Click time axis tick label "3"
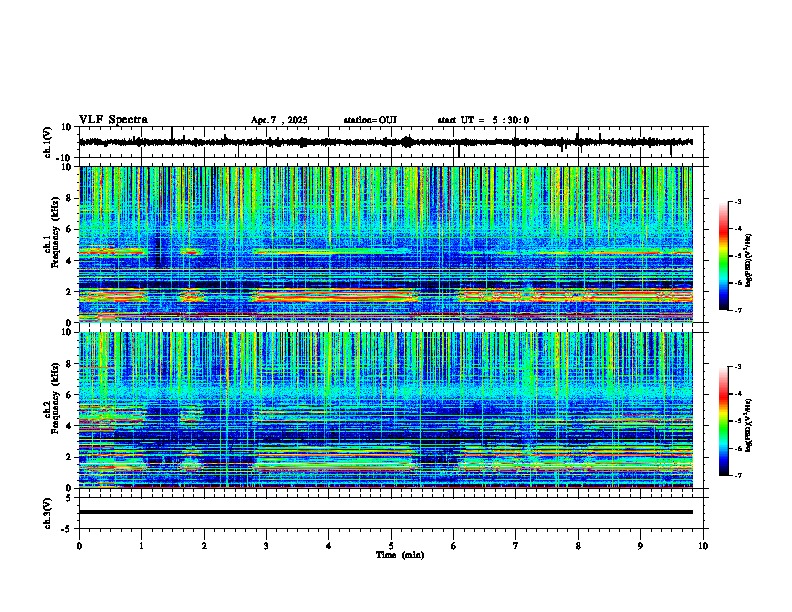Viewport: 792px width, 612px height. coord(266,546)
